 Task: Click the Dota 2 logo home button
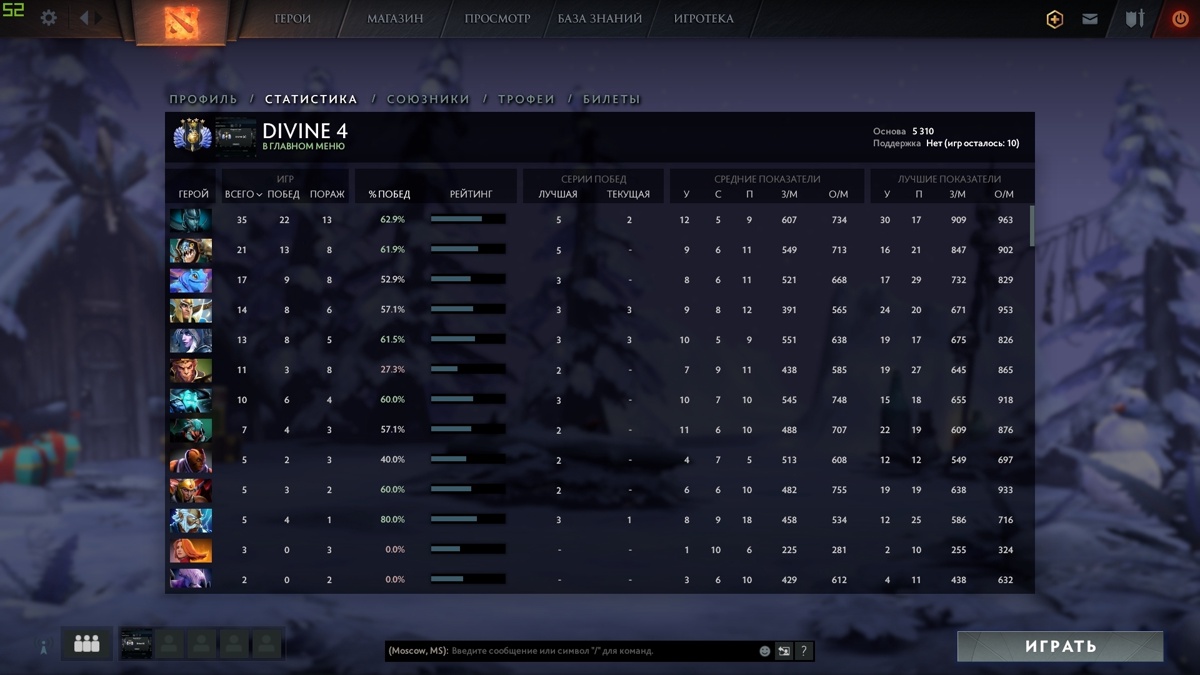click(180, 21)
